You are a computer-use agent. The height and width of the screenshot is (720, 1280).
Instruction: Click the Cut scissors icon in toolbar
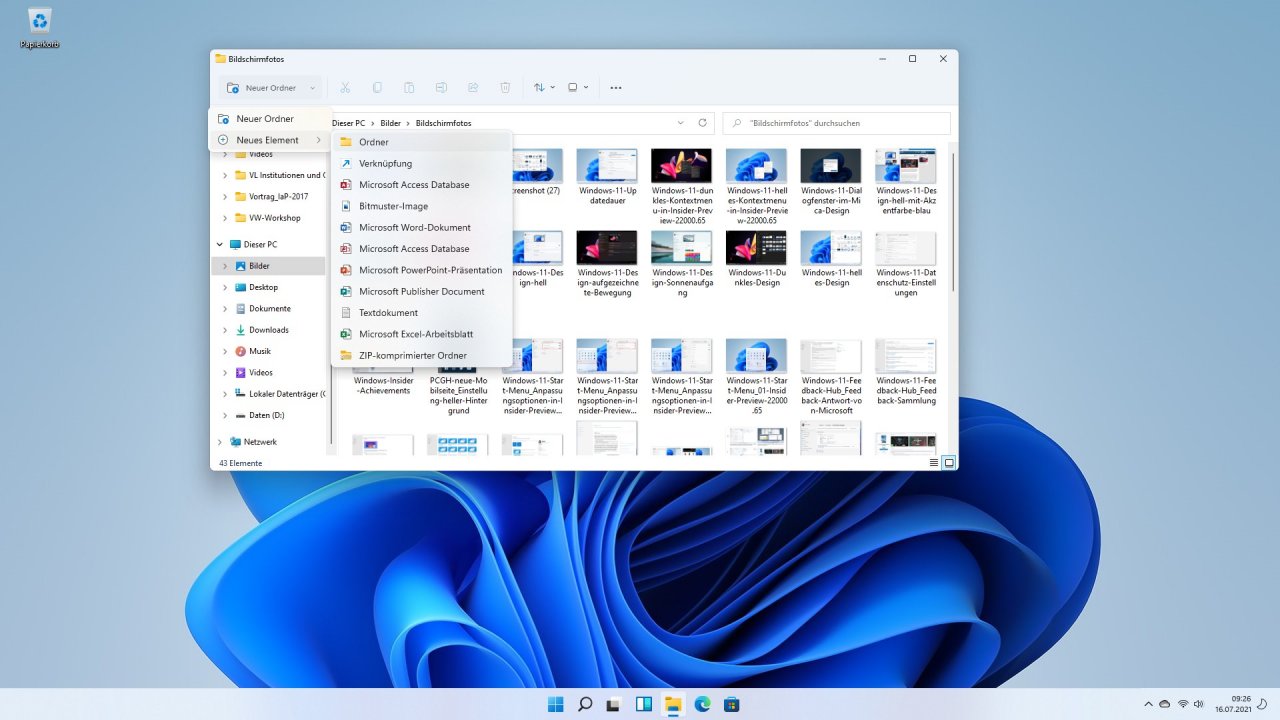point(345,88)
